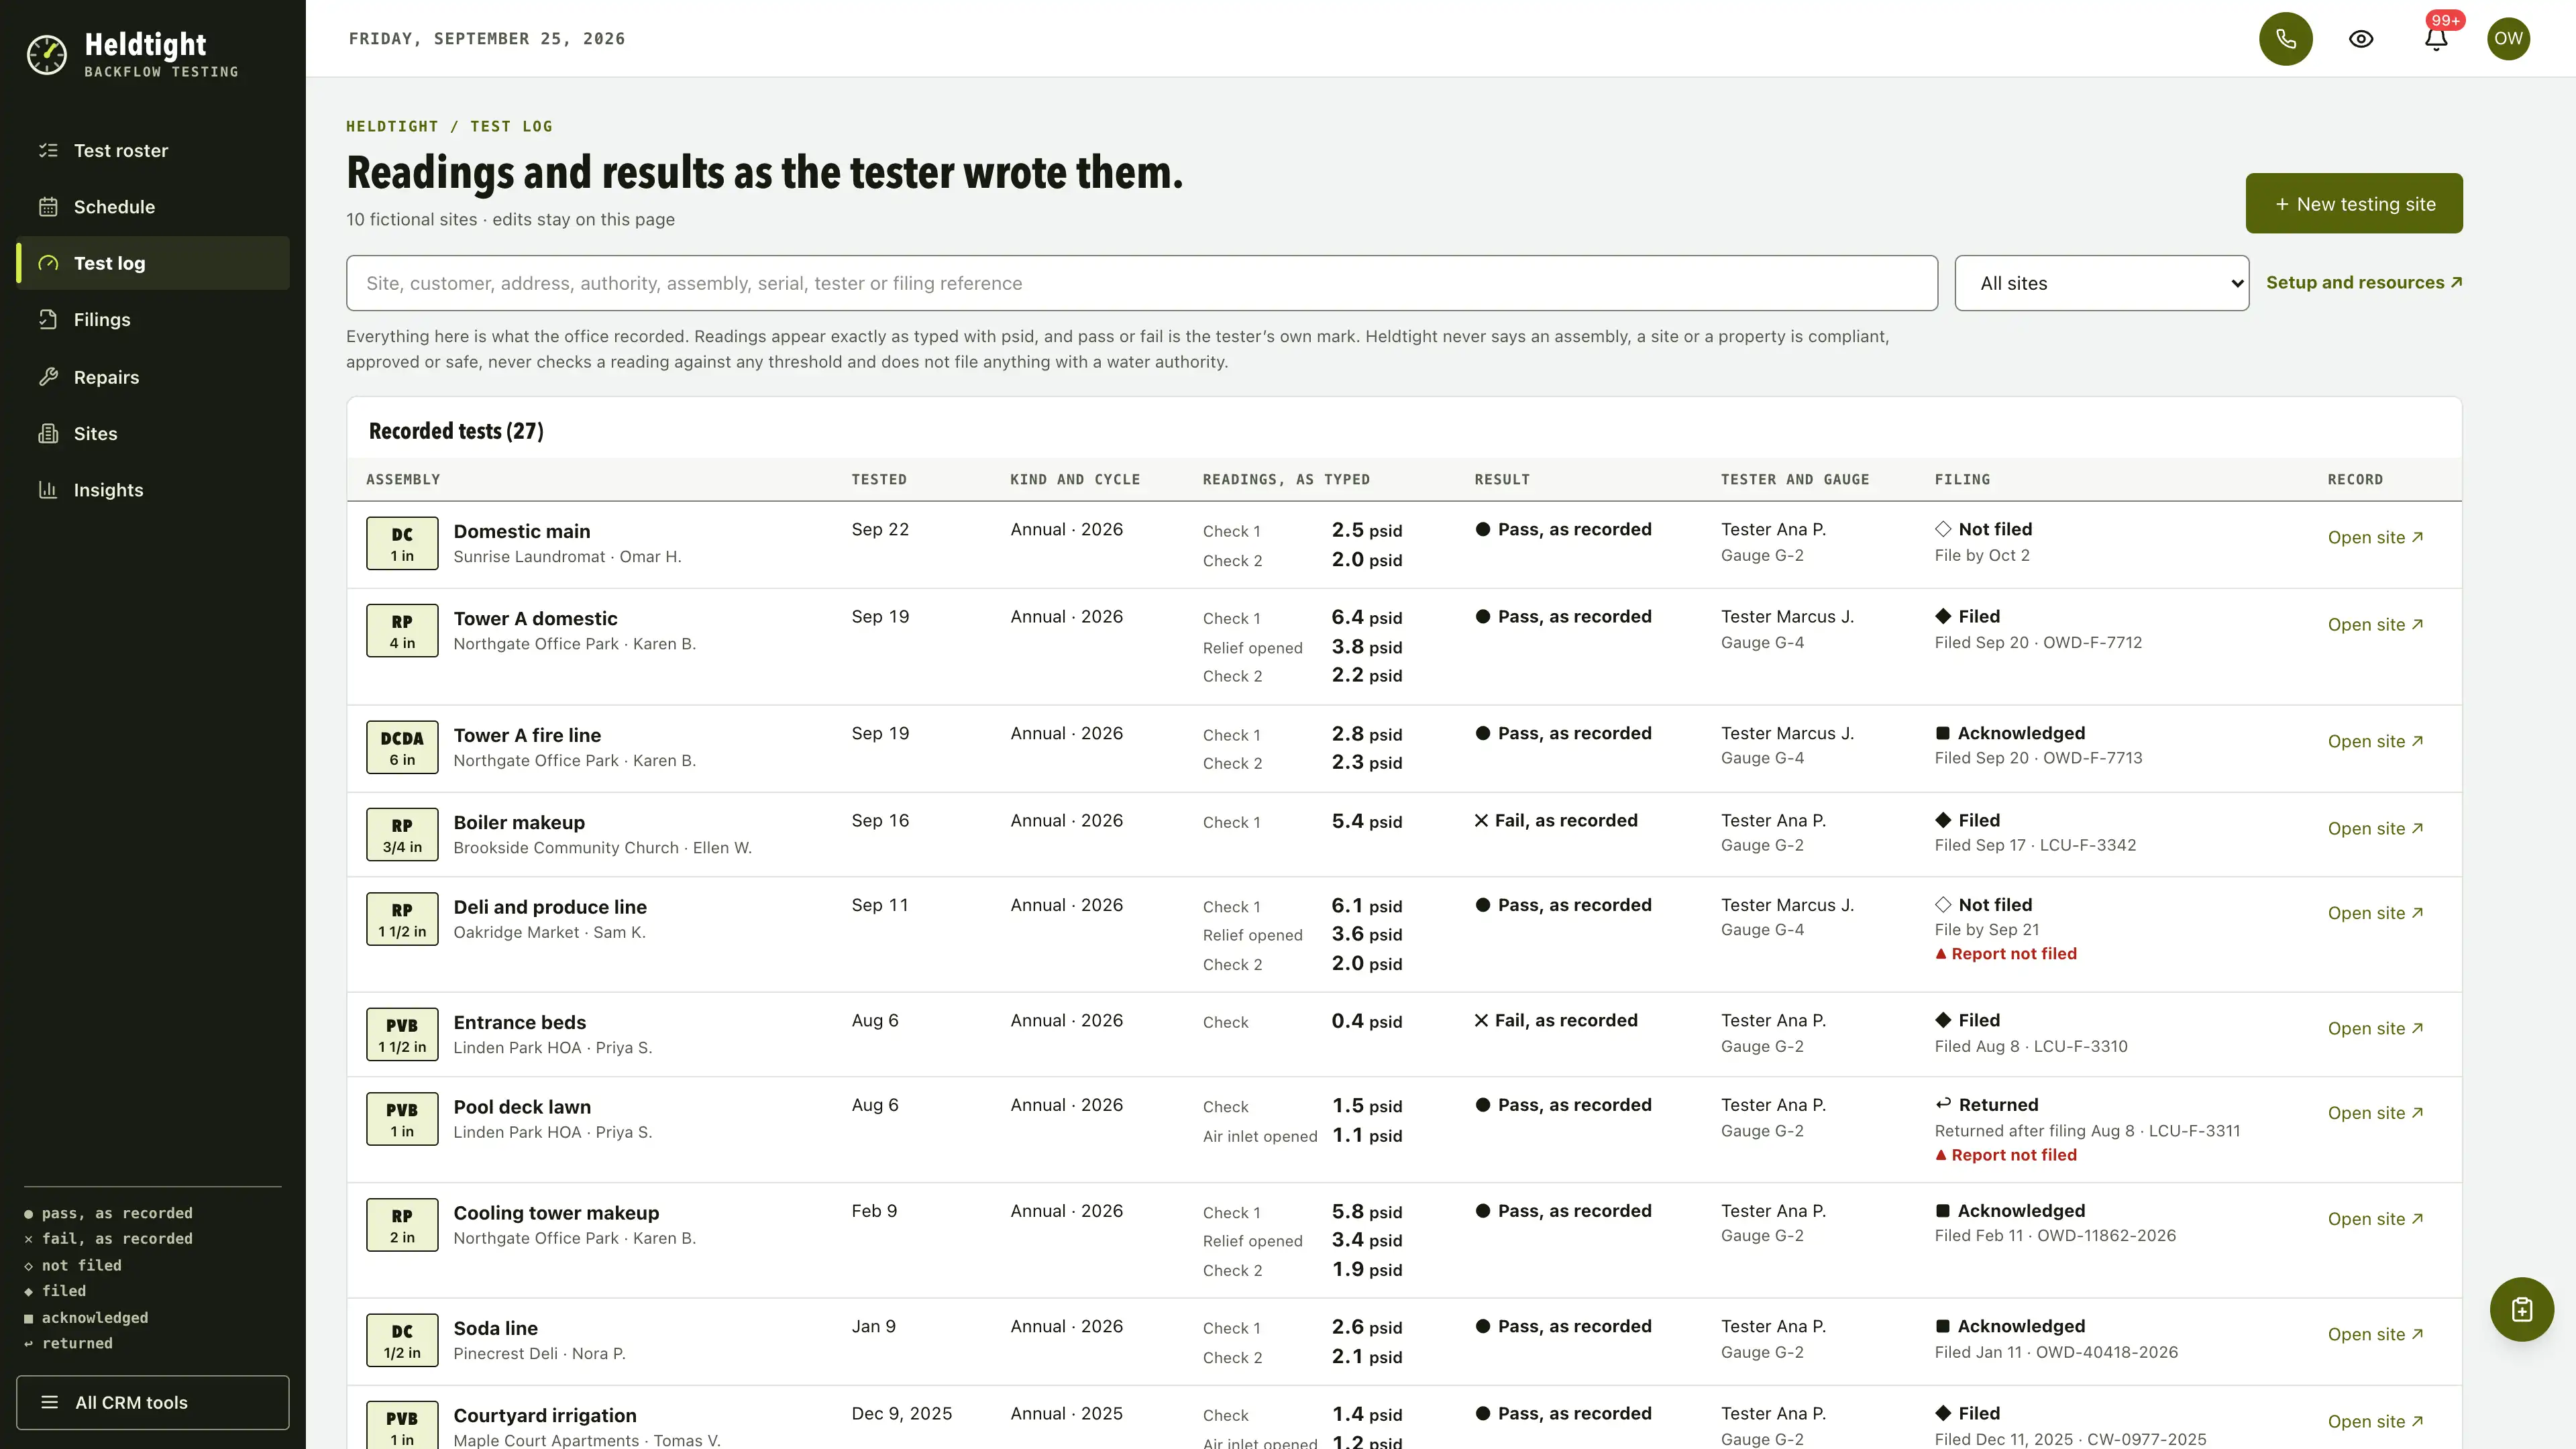
Task: Open site for Deli and produce line
Action: click(2375, 913)
